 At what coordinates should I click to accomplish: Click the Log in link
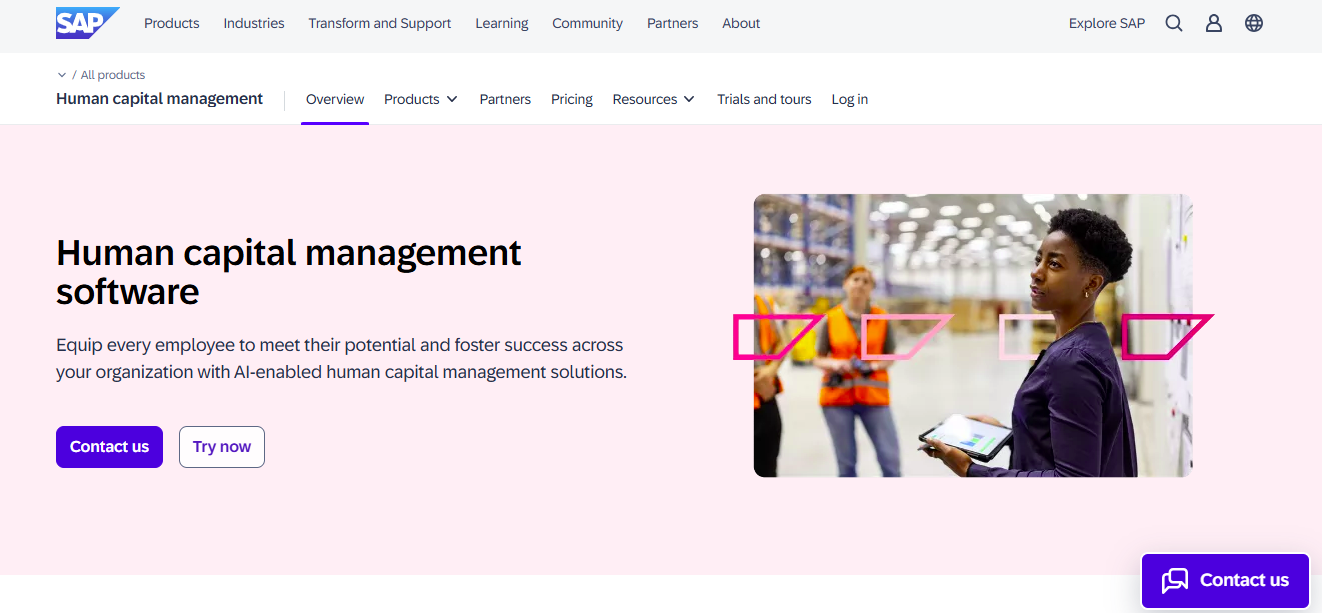tap(850, 99)
